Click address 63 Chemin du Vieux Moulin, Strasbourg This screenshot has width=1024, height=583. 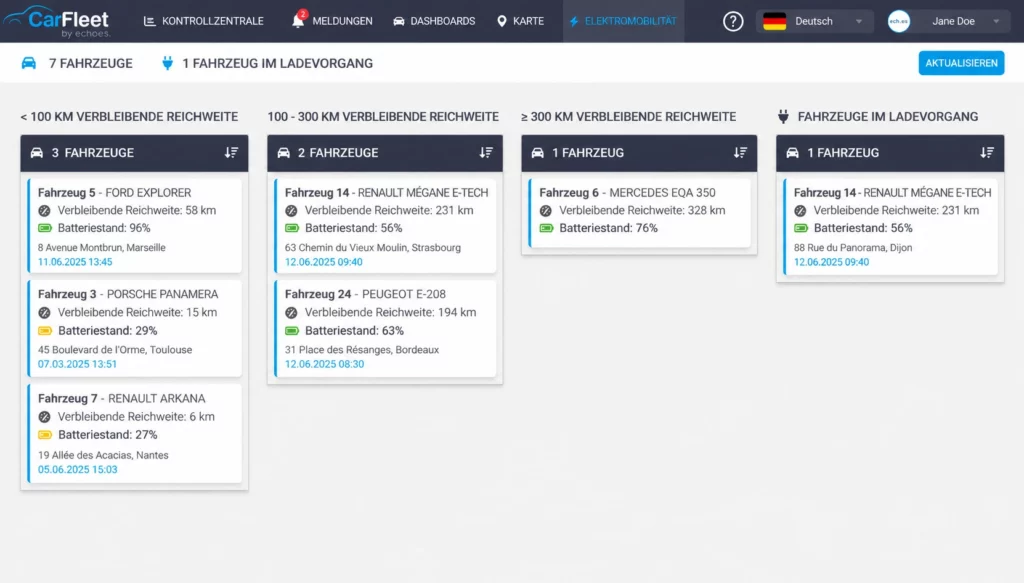(373, 247)
